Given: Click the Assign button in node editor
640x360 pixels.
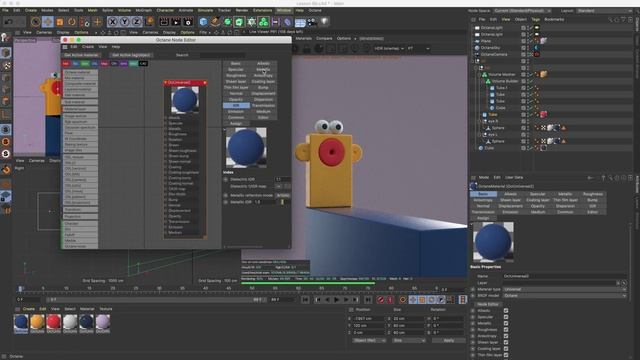Looking at the screenshot, I should [236, 123].
